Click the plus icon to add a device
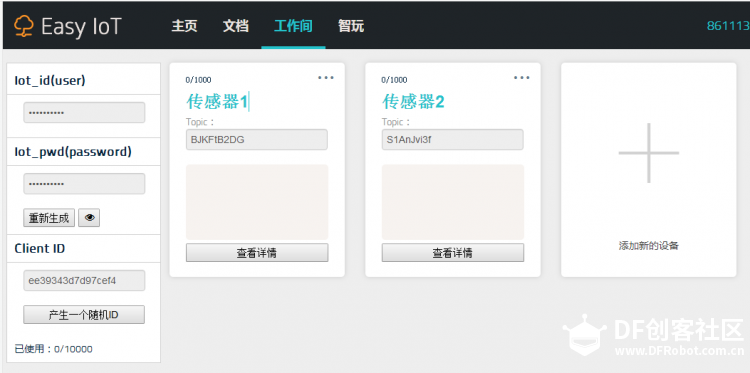This screenshot has width=750, height=373. (649, 153)
